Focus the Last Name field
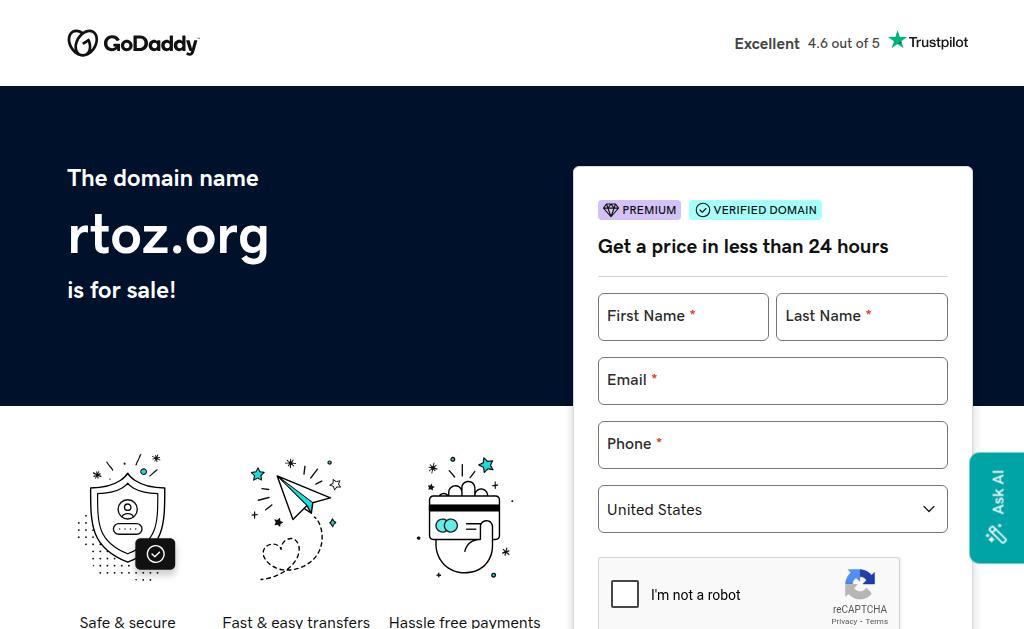The height and width of the screenshot is (629, 1024). [x=861, y=317]
